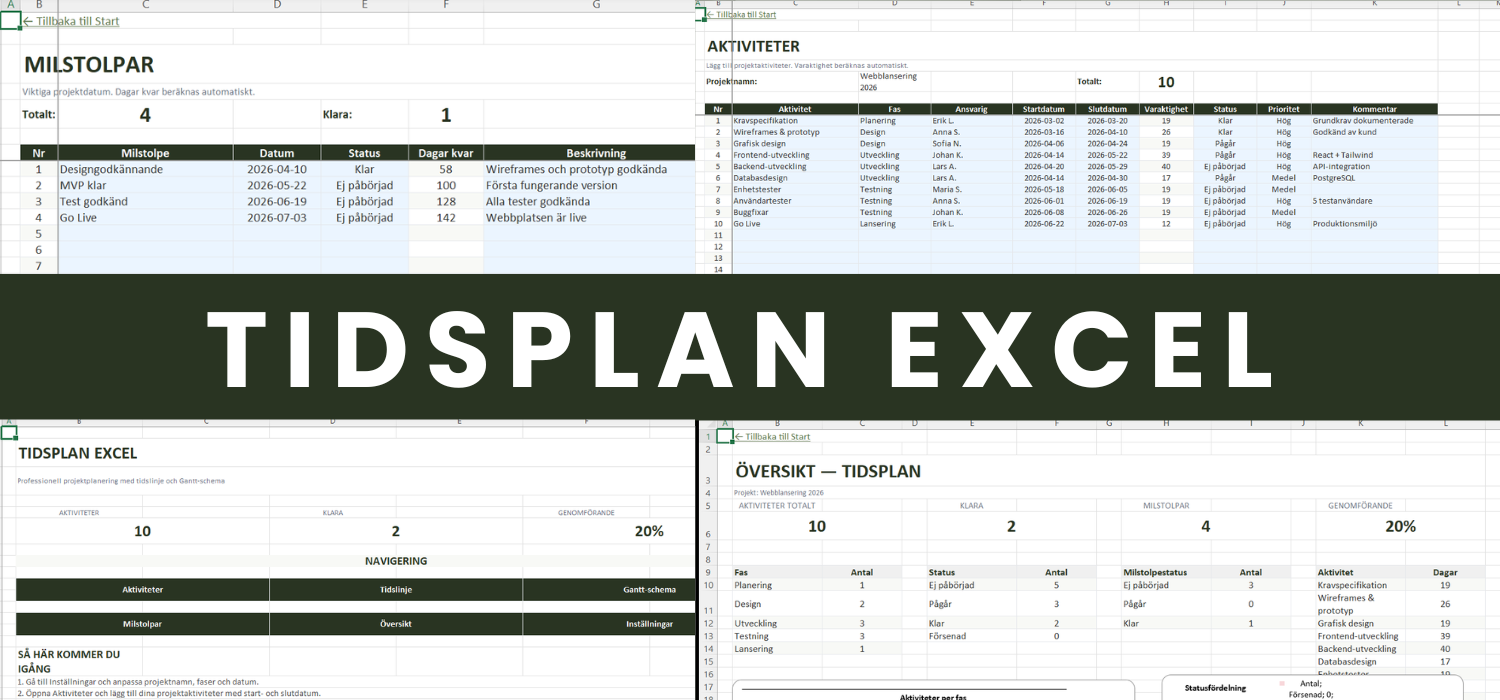Select the 20% Genomförande value in Översikt
Image resolution: width=1500 pixels, height=700 pixels.
coord(1400,527)
